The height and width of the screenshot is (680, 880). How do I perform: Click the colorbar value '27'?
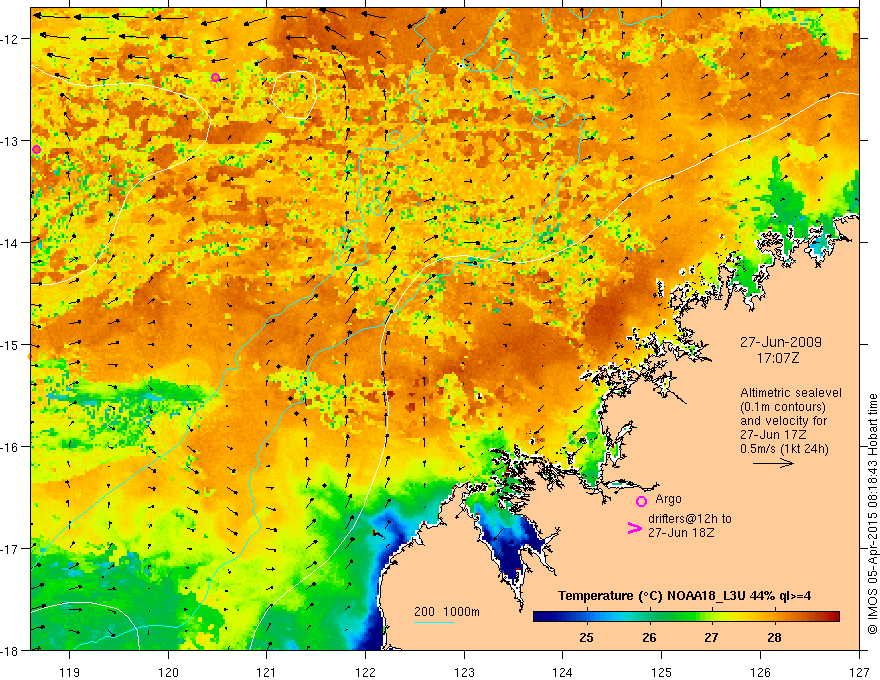[712, 638]
